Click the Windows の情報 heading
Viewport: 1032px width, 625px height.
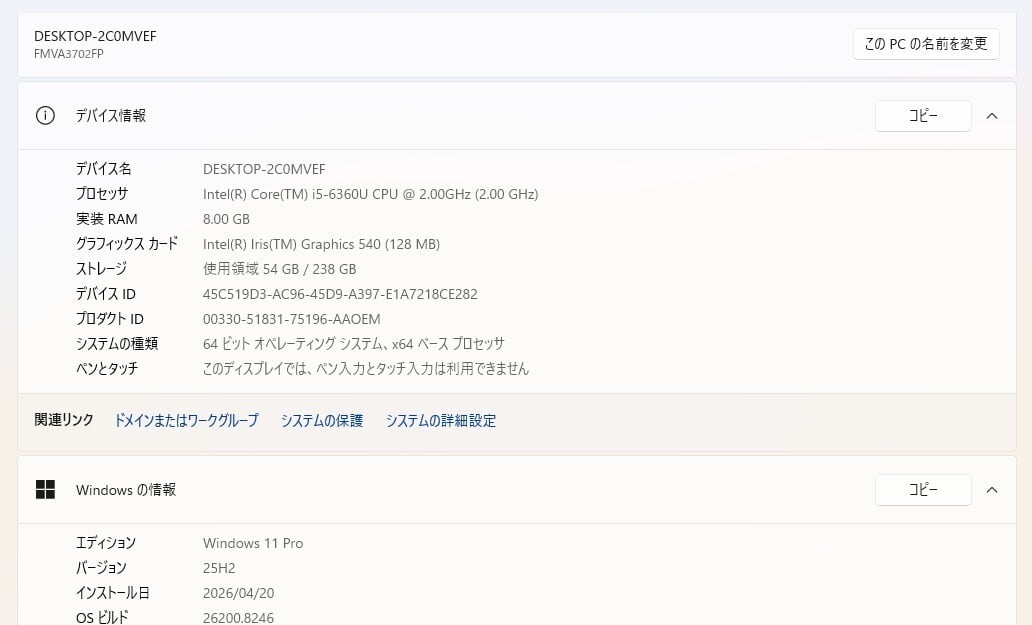click(126, 490)
